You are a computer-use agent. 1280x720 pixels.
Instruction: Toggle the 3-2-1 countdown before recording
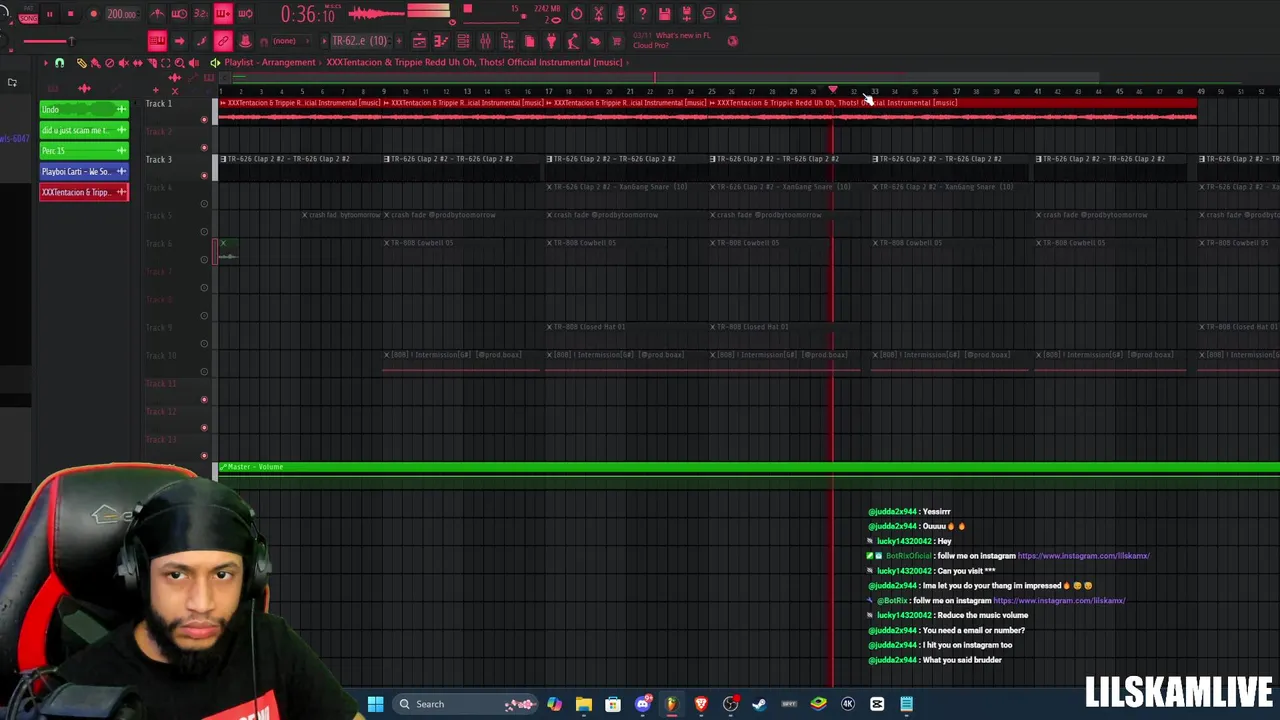tap(201, 14)
